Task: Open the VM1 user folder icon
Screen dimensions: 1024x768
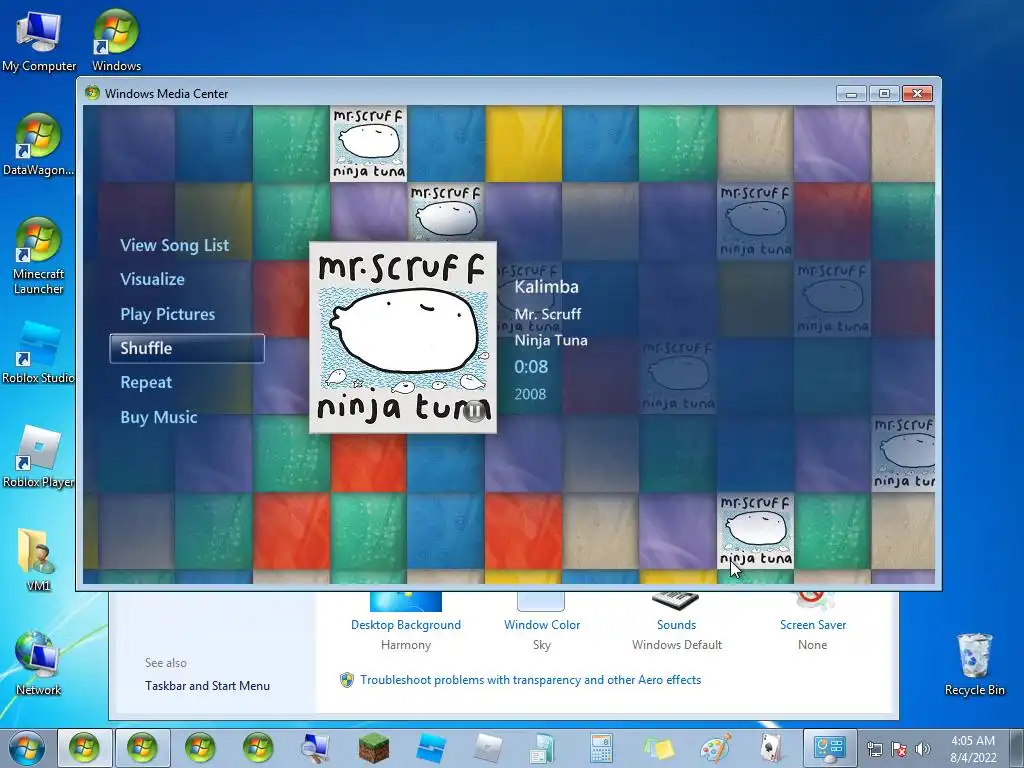Action: pyautogui.click(x=38, y=560)
